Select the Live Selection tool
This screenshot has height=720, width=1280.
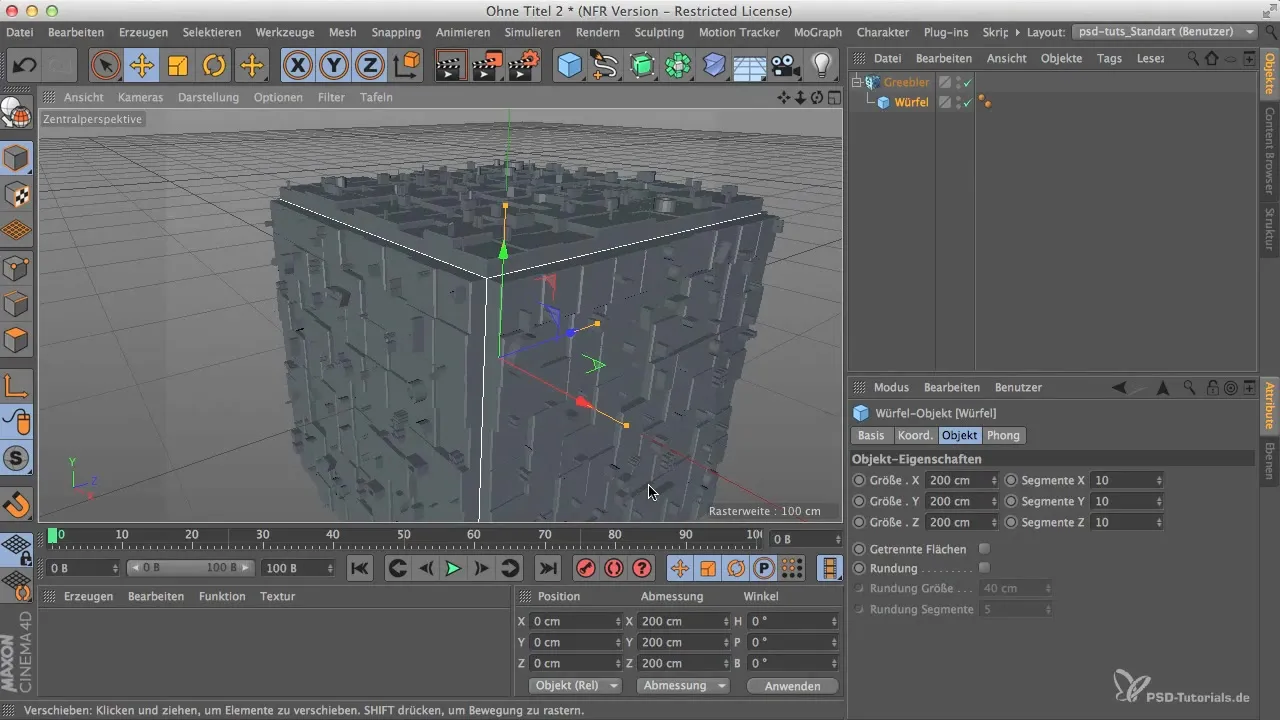point(105,66)
